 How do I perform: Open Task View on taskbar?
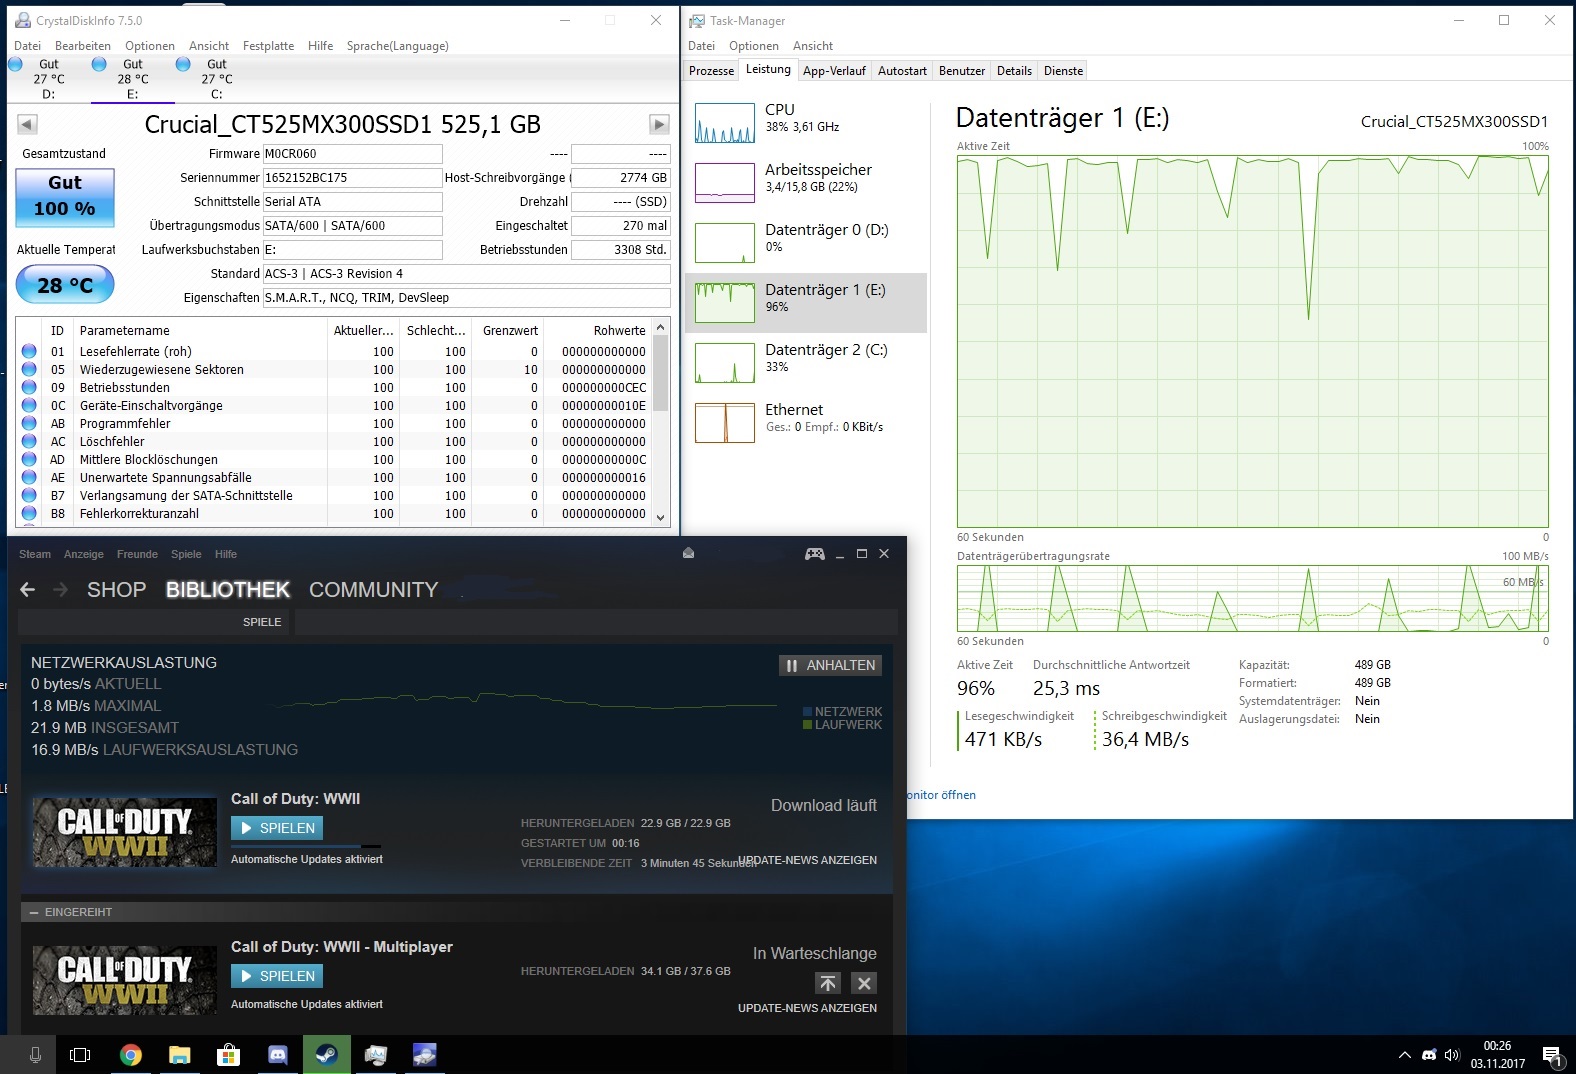(x=80, y=1055)
